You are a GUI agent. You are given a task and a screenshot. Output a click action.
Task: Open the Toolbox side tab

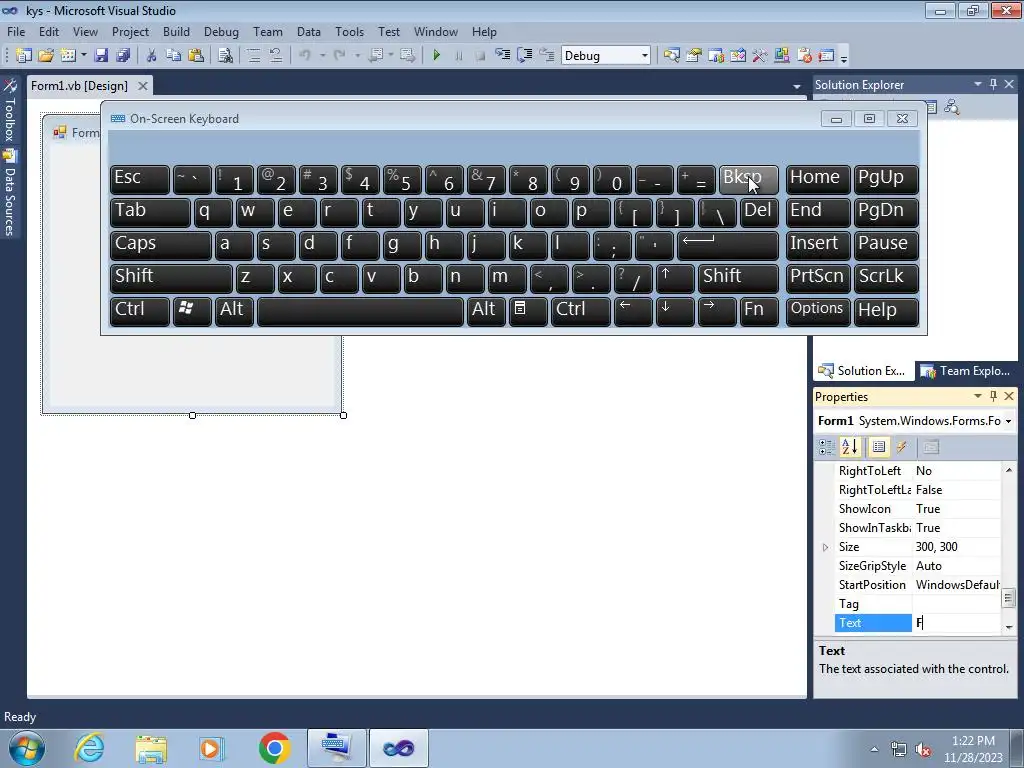pyautogui.click(x=10, y=111)
